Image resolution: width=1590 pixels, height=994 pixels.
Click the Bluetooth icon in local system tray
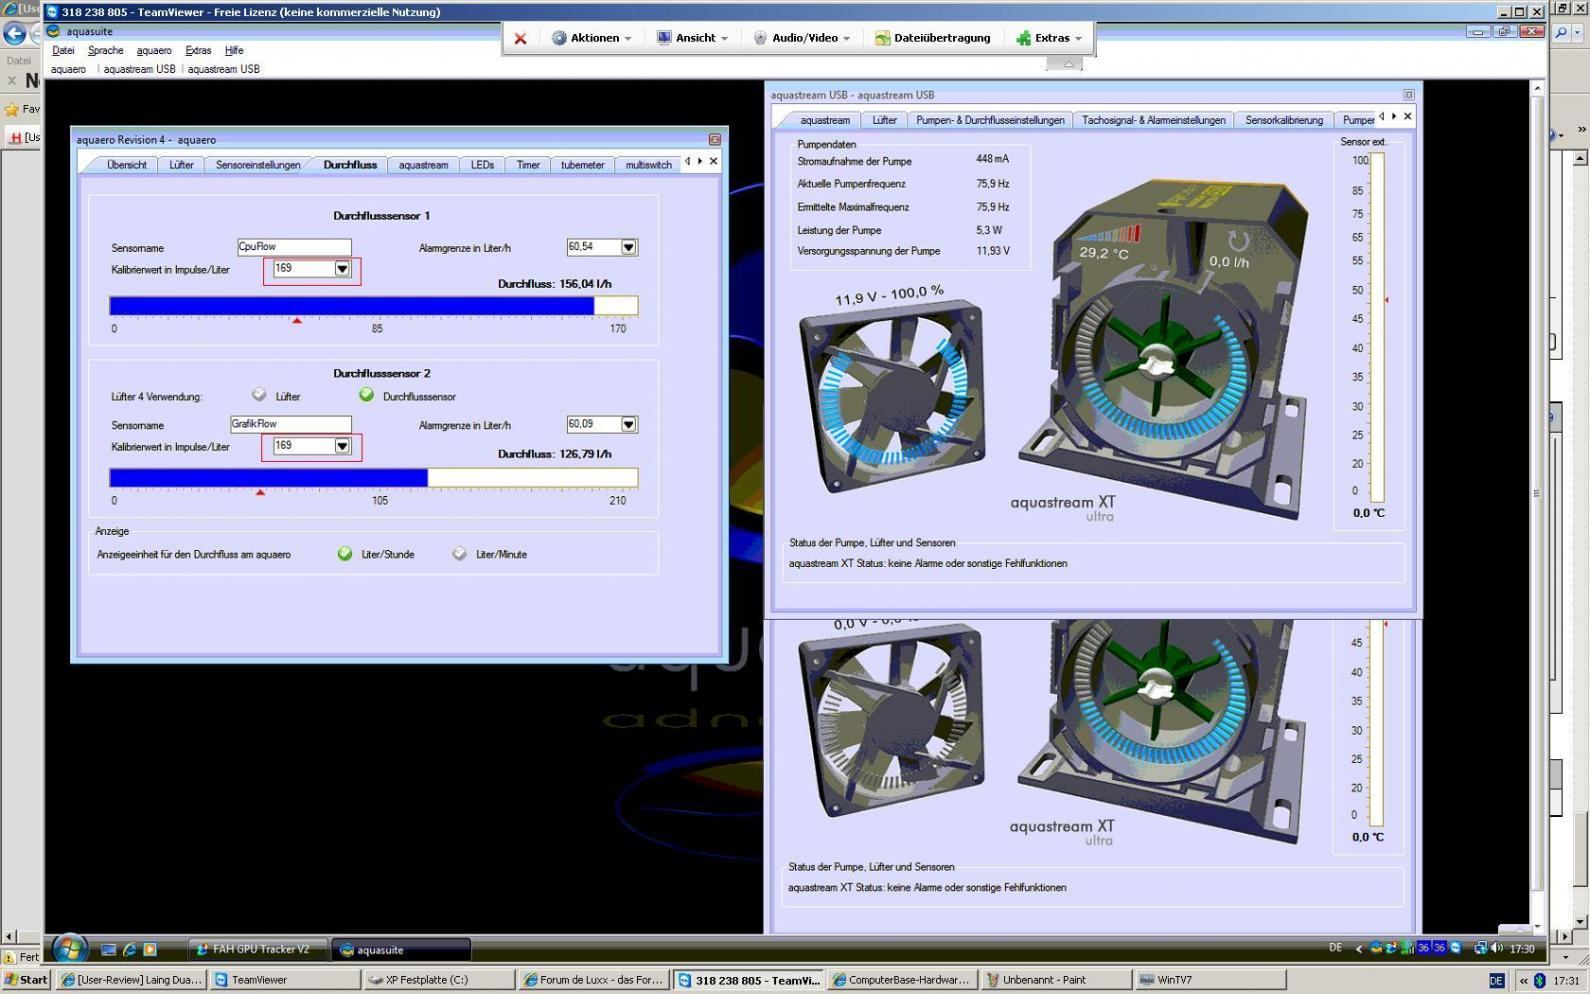click(x=1539, y=980)
